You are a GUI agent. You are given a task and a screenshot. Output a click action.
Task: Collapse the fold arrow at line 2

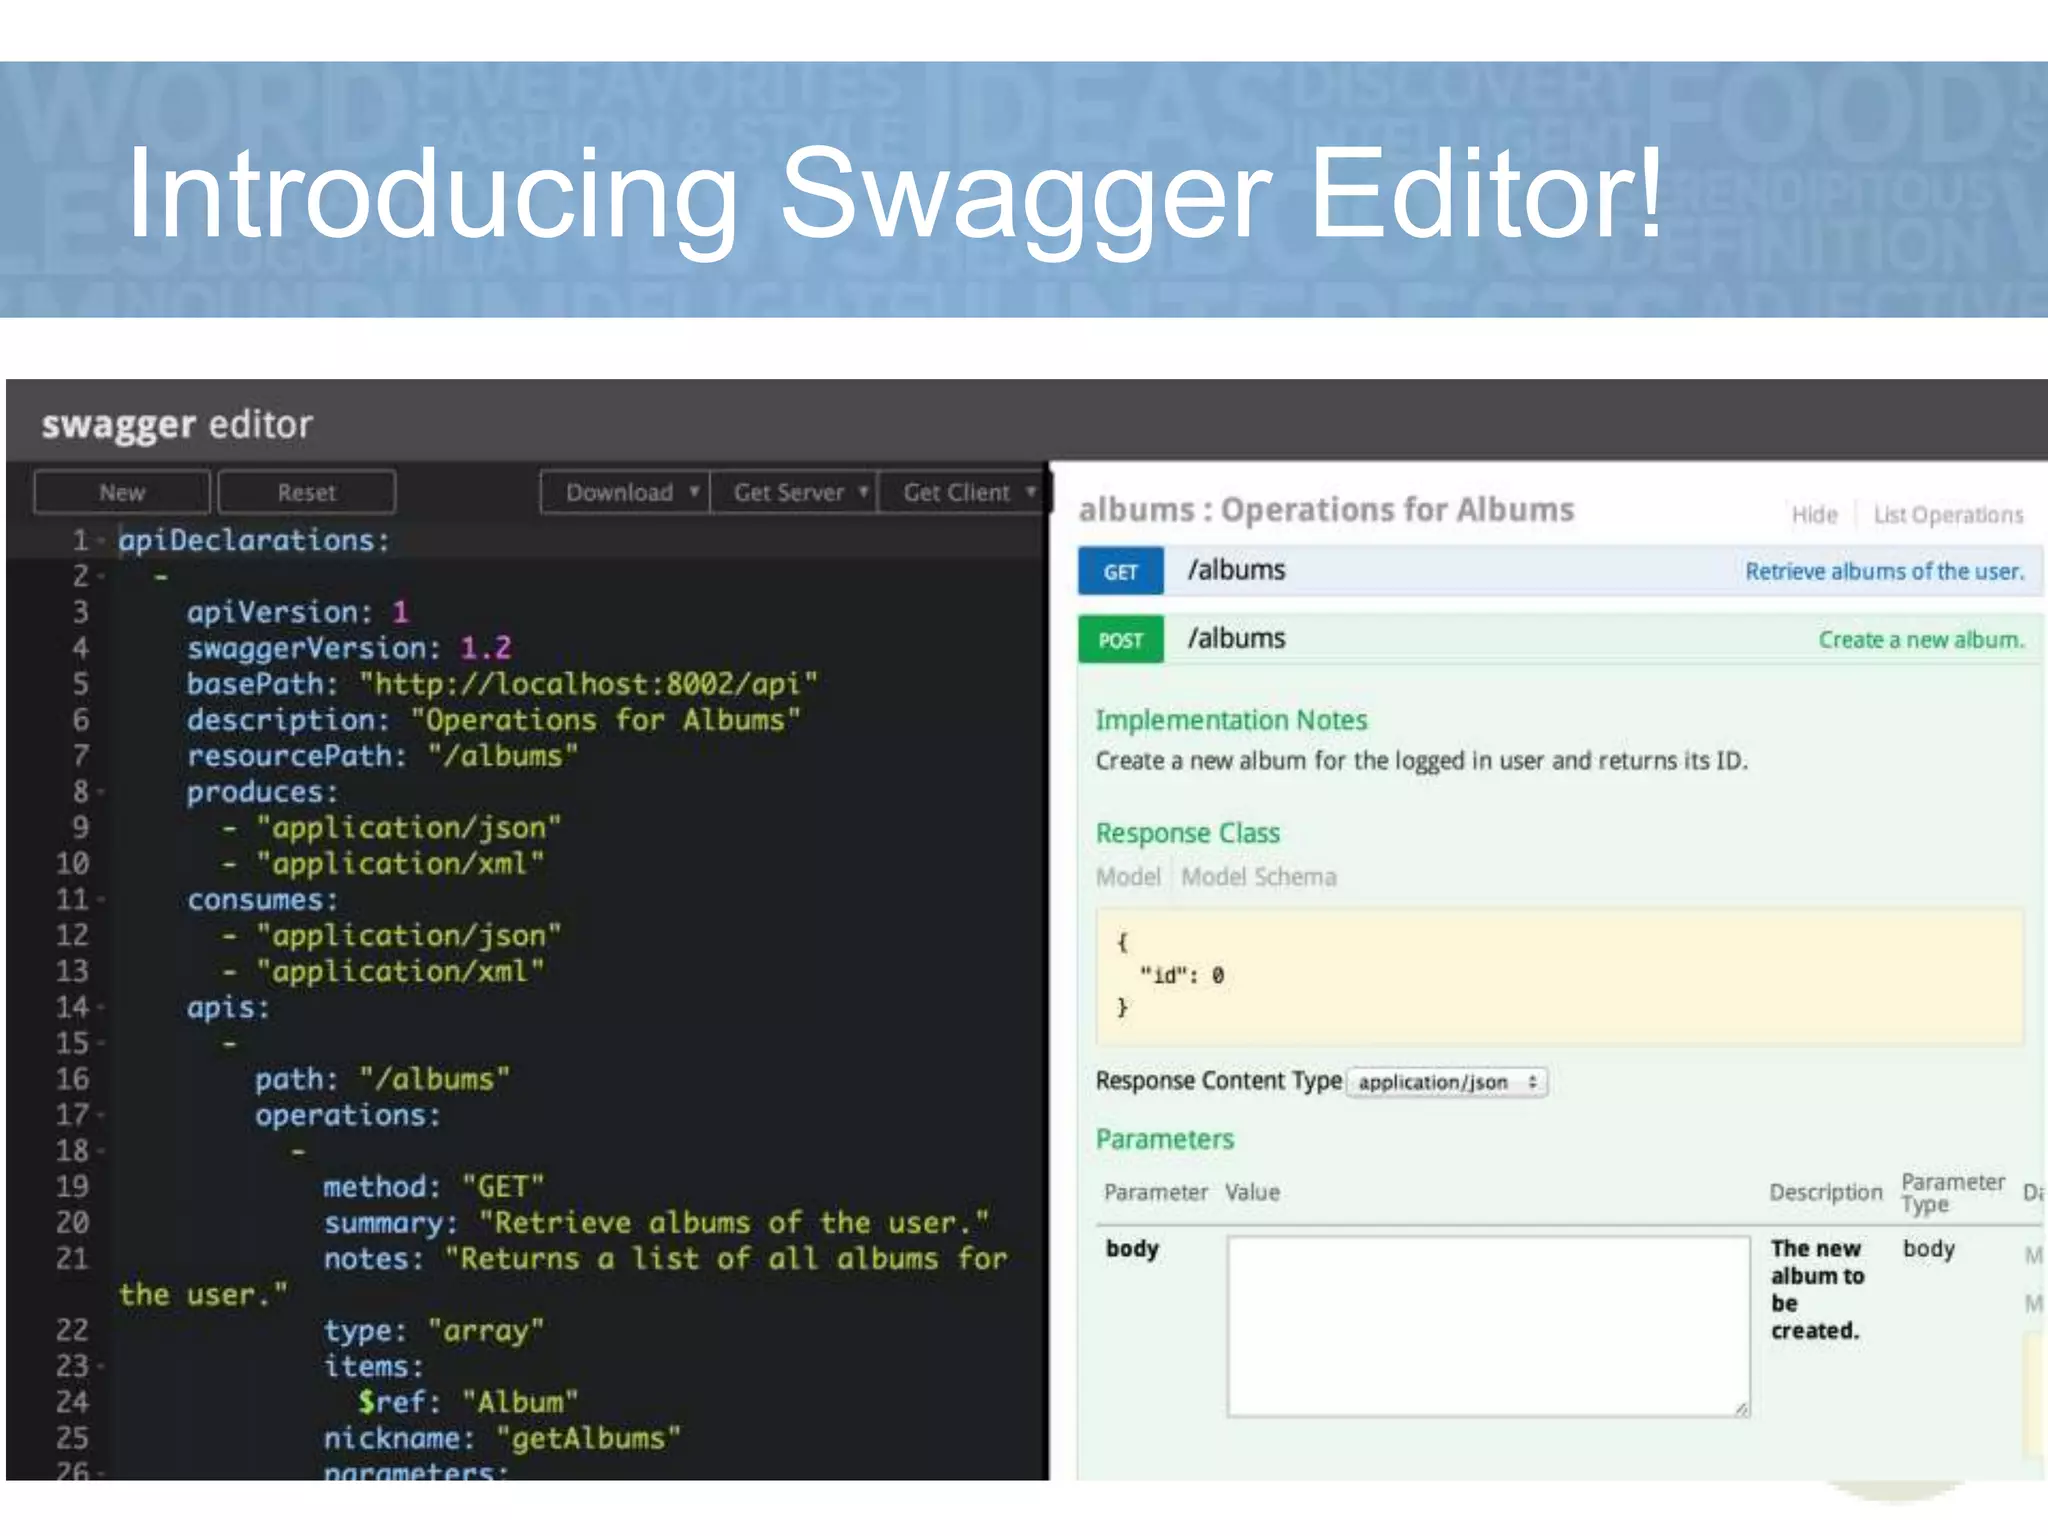pos(102,577)
